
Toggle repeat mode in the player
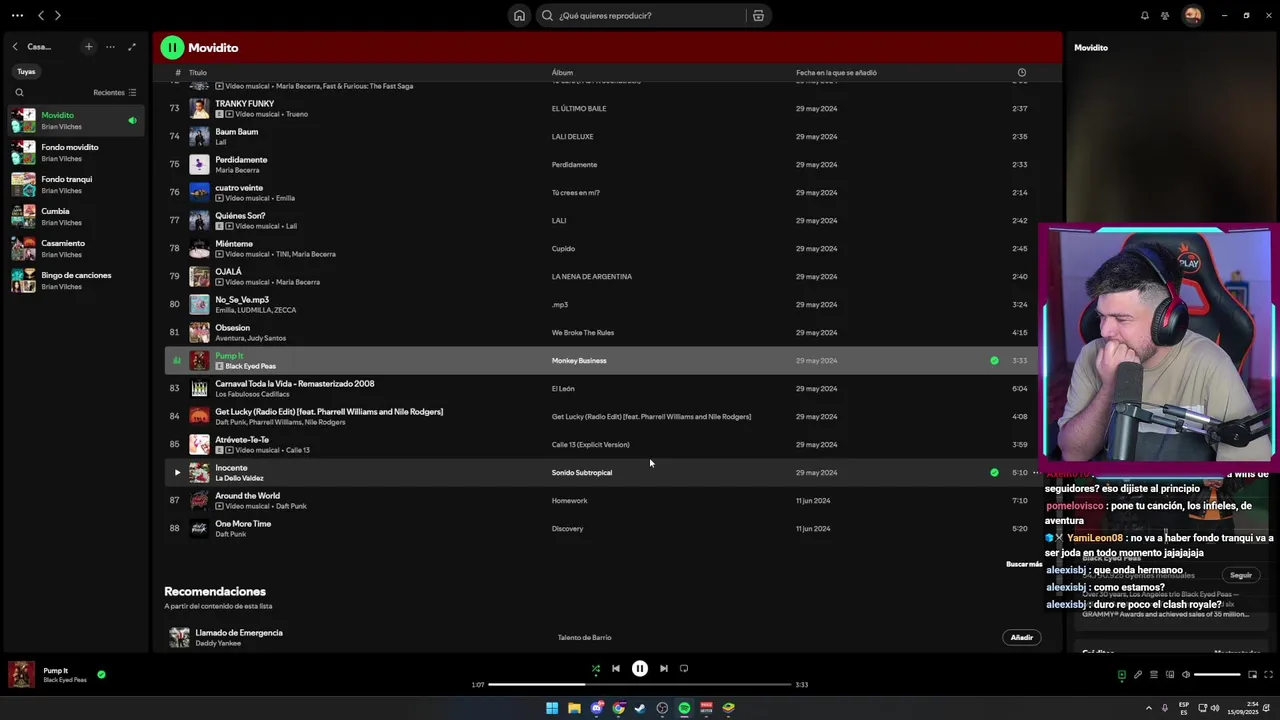(x=684, y=669)
